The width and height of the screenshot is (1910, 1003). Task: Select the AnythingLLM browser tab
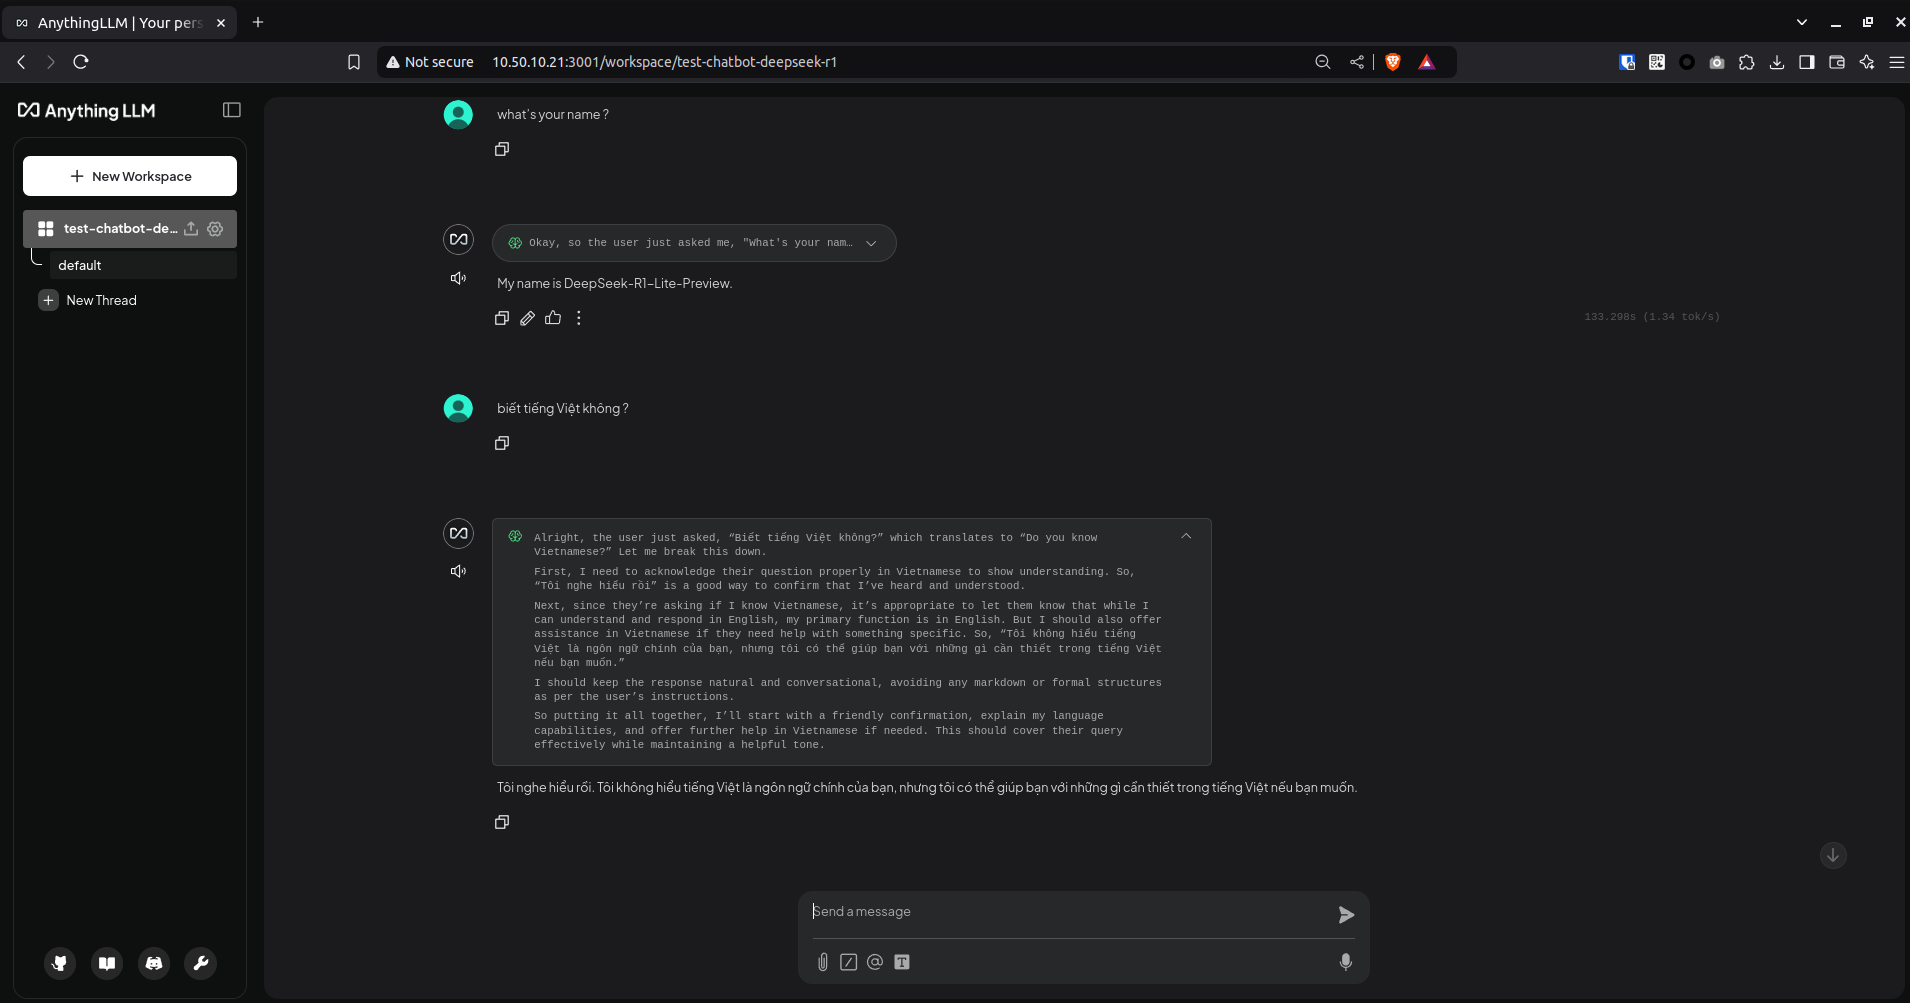coord(120,22)
